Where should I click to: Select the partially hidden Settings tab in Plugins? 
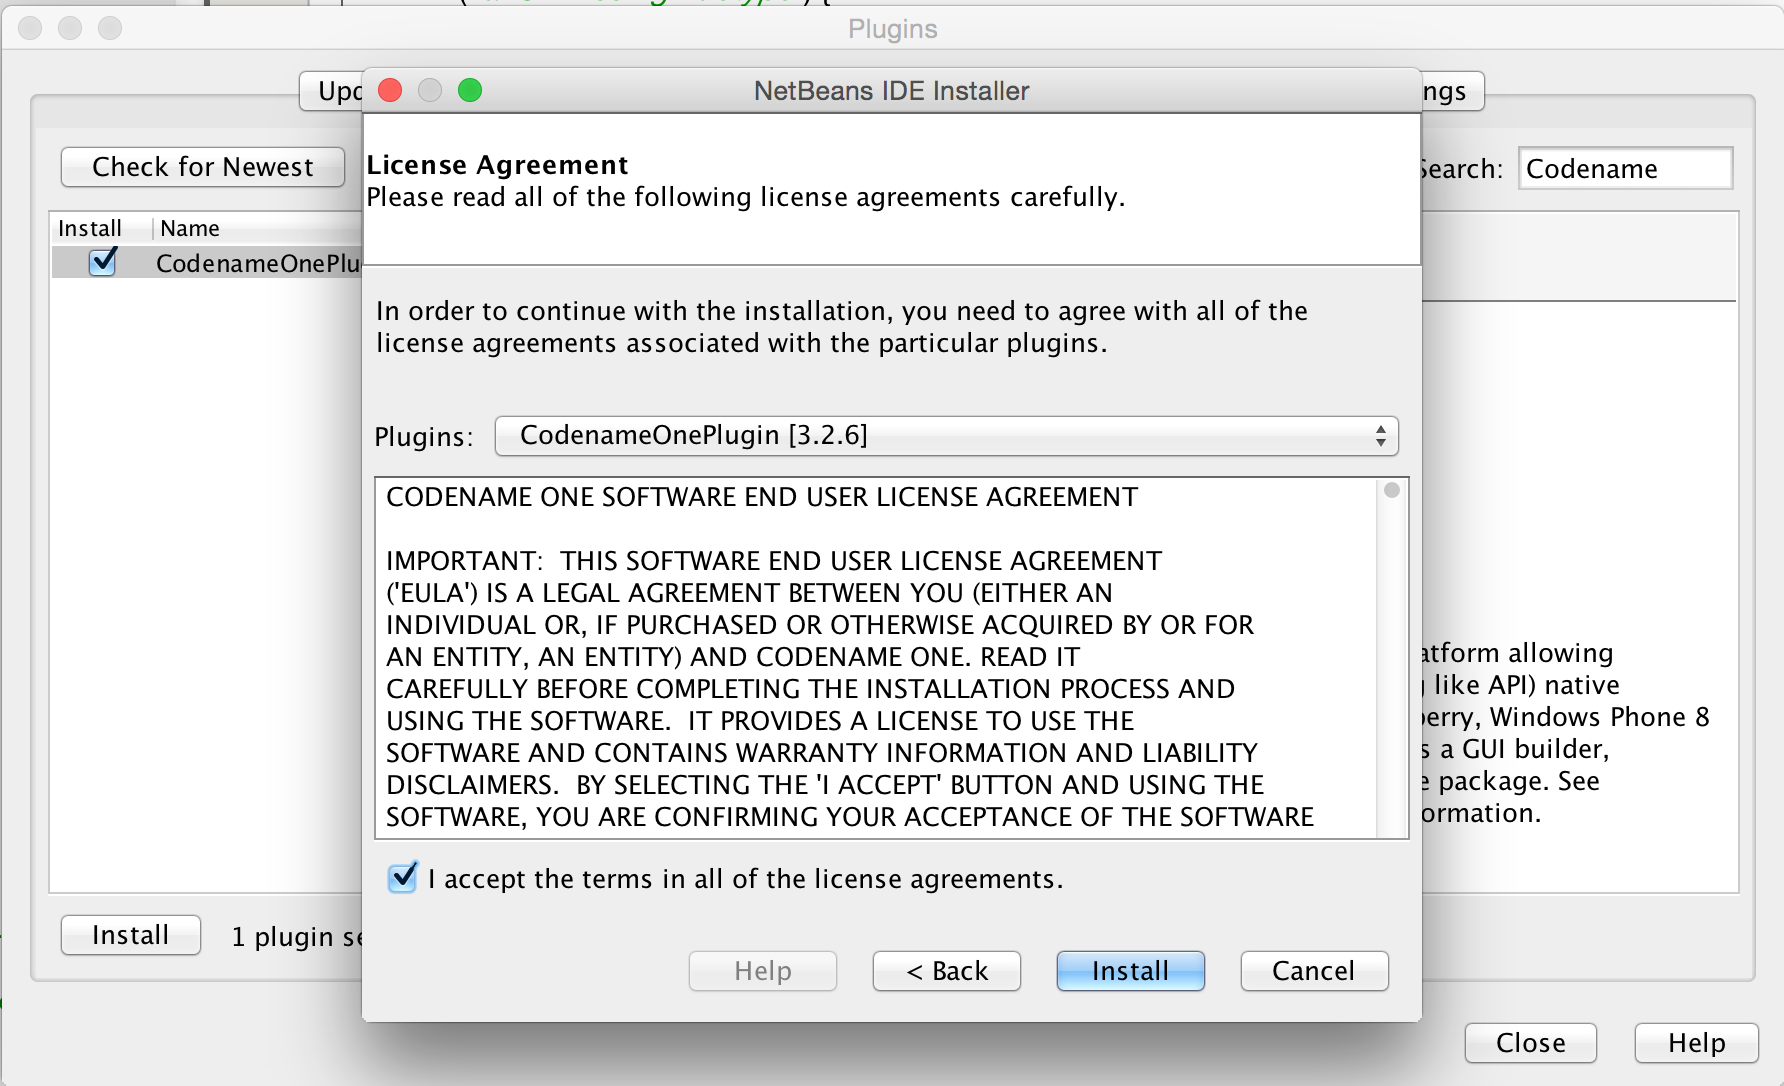click(x=1452, y=91)
